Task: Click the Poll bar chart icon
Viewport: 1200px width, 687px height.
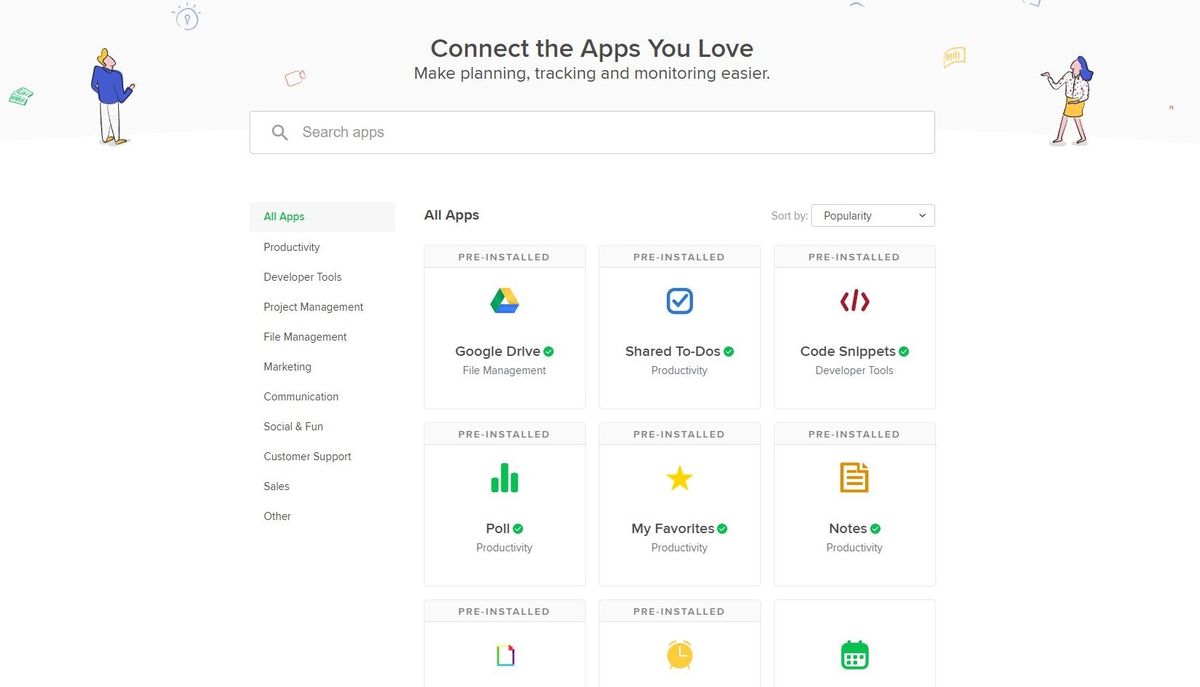Action: pyautogui.click(x=504, y=478)
